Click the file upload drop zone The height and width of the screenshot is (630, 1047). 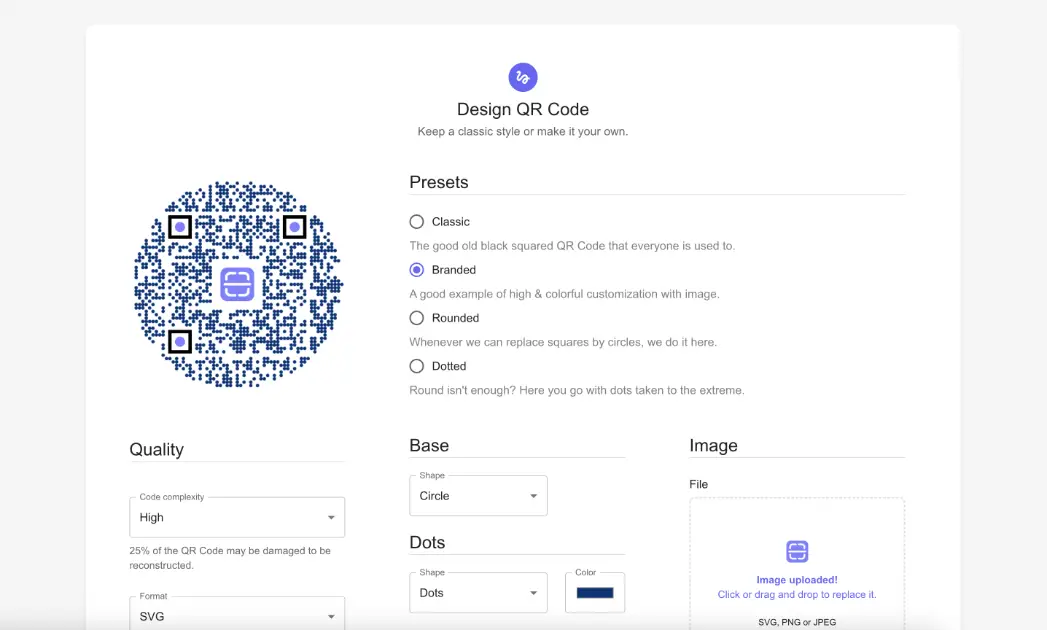click(x=796, y=560)
